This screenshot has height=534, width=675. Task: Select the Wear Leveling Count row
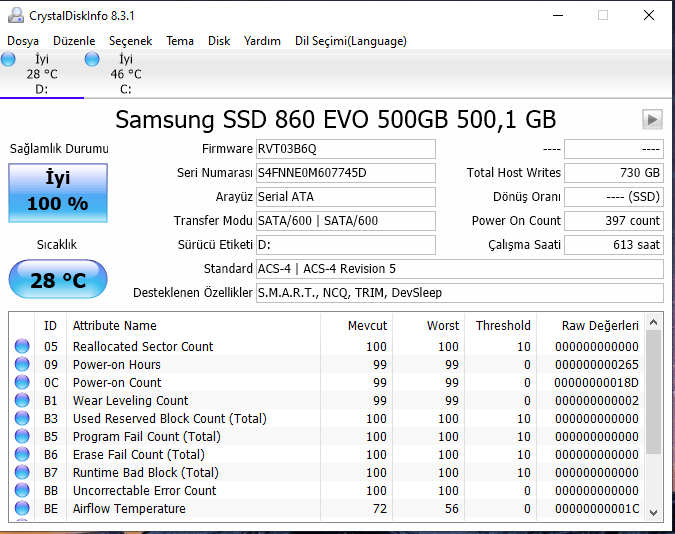327,400
